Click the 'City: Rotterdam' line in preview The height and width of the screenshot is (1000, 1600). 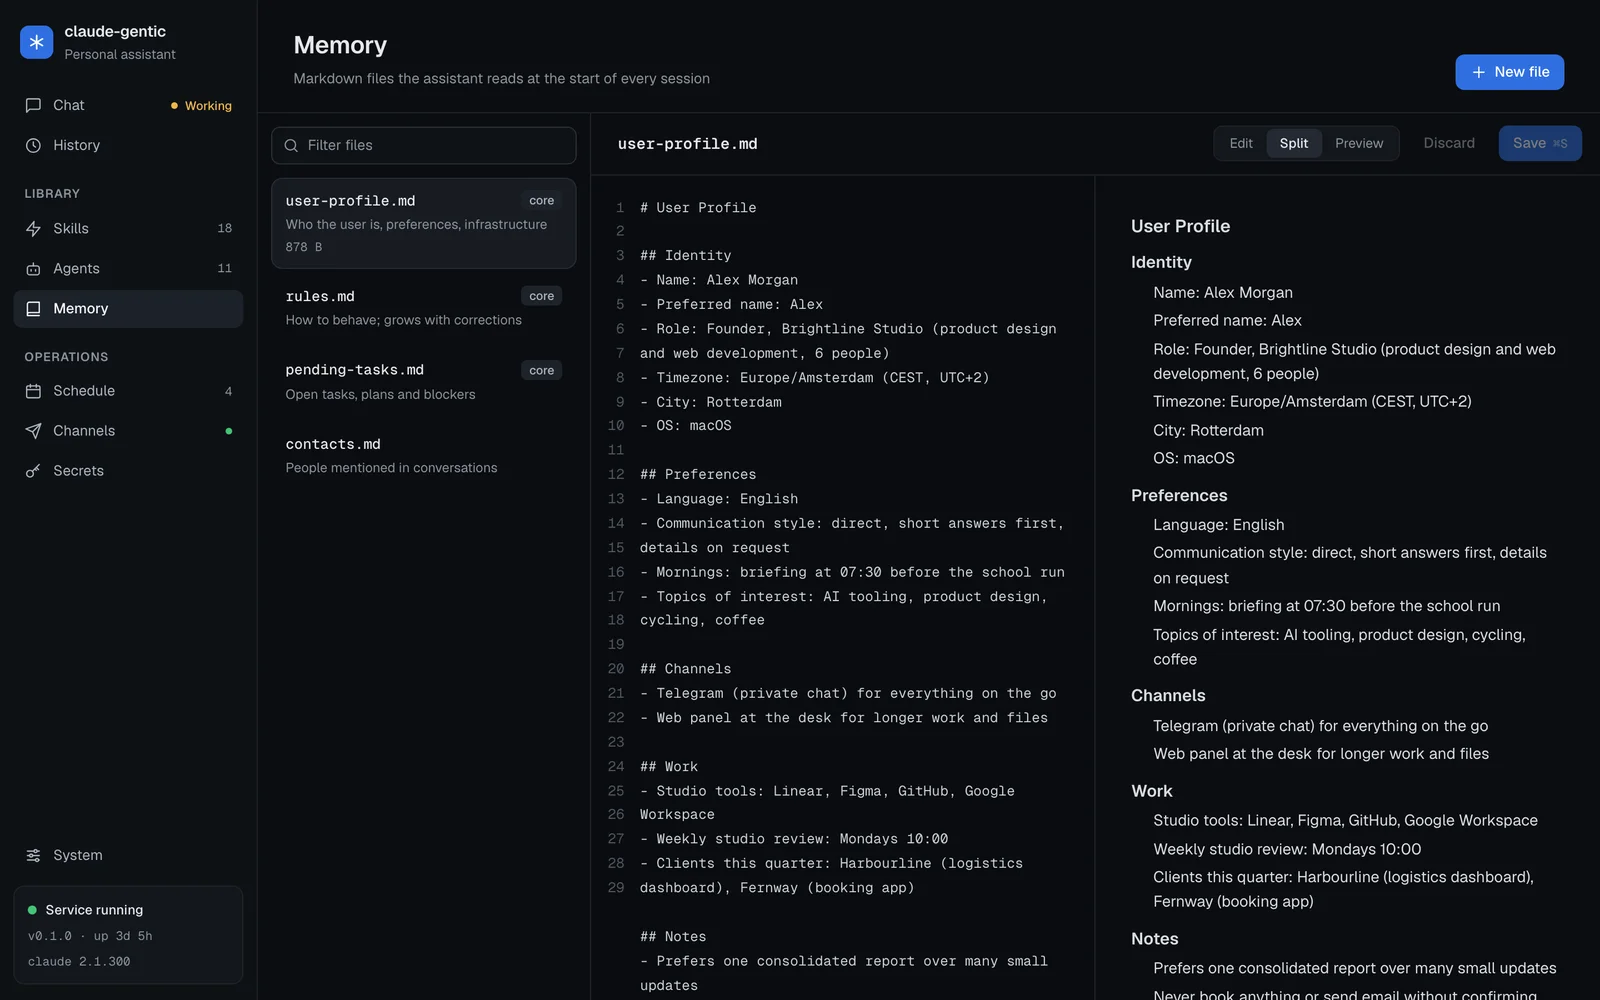point(1208,430)
